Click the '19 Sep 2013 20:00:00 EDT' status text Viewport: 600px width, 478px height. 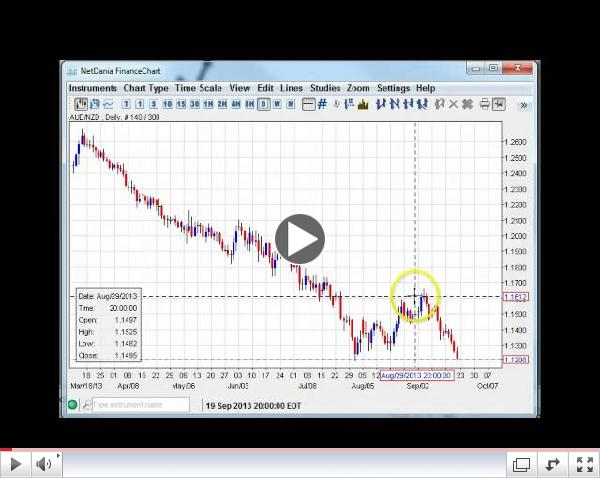pyautogui.click(x=253, y=406)
